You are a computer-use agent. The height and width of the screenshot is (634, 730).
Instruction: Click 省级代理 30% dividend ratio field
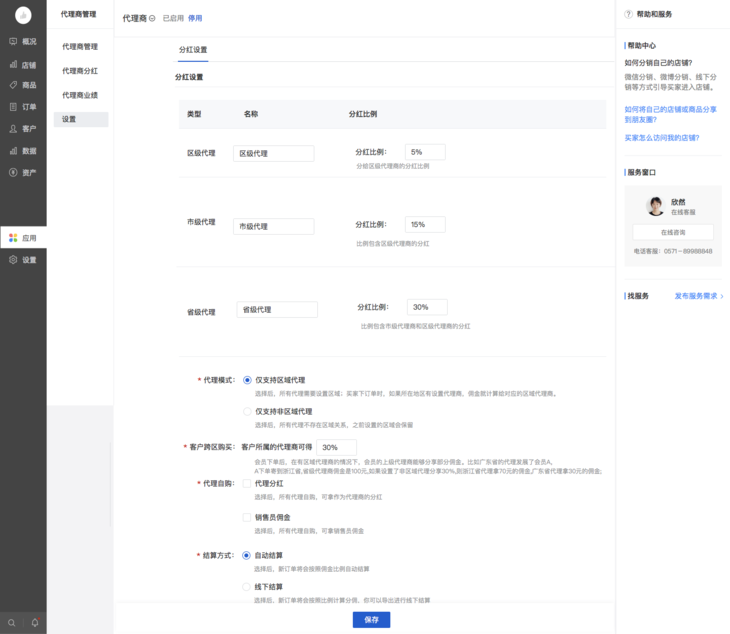click(x=427, y=307)
